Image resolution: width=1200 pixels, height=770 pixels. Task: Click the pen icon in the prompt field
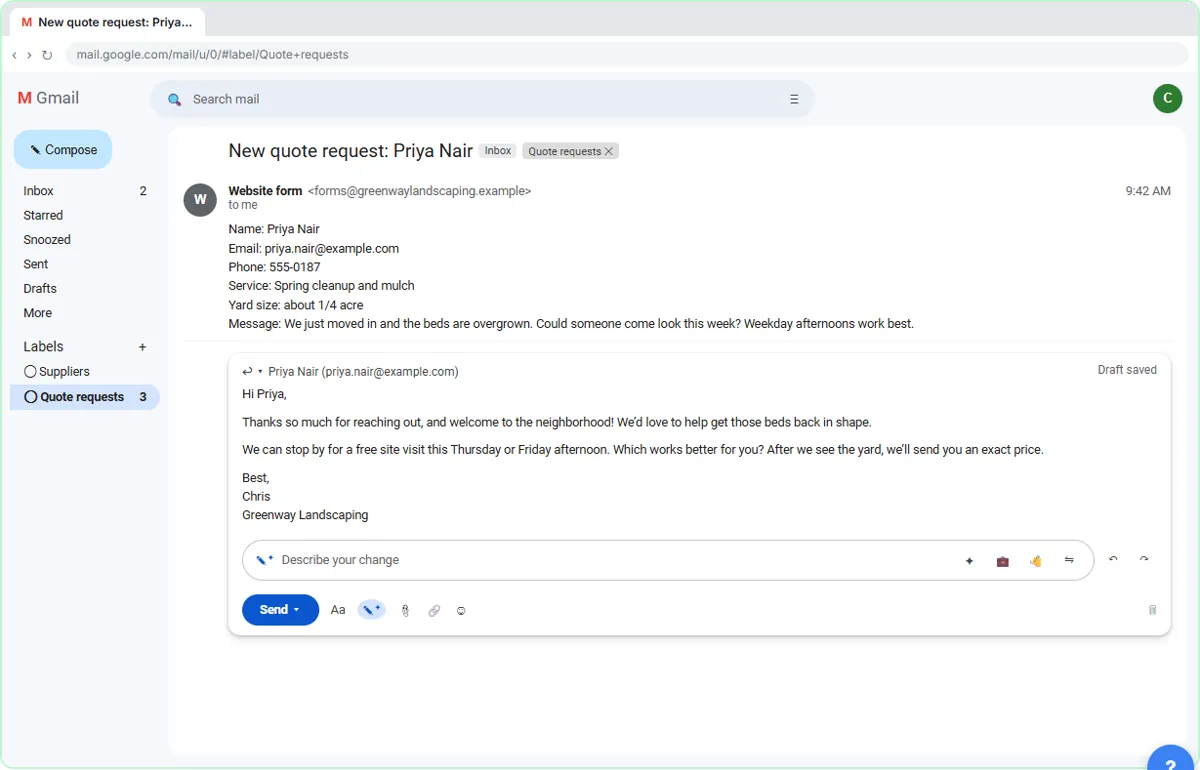[264, 560]
